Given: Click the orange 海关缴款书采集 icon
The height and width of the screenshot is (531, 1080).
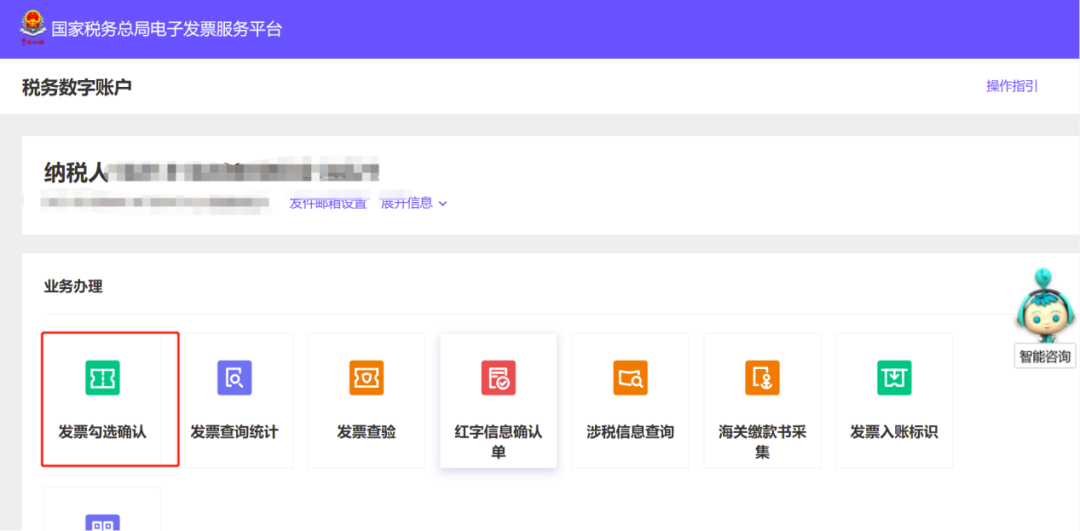Looking at the screenshot, I should [762, 377].
